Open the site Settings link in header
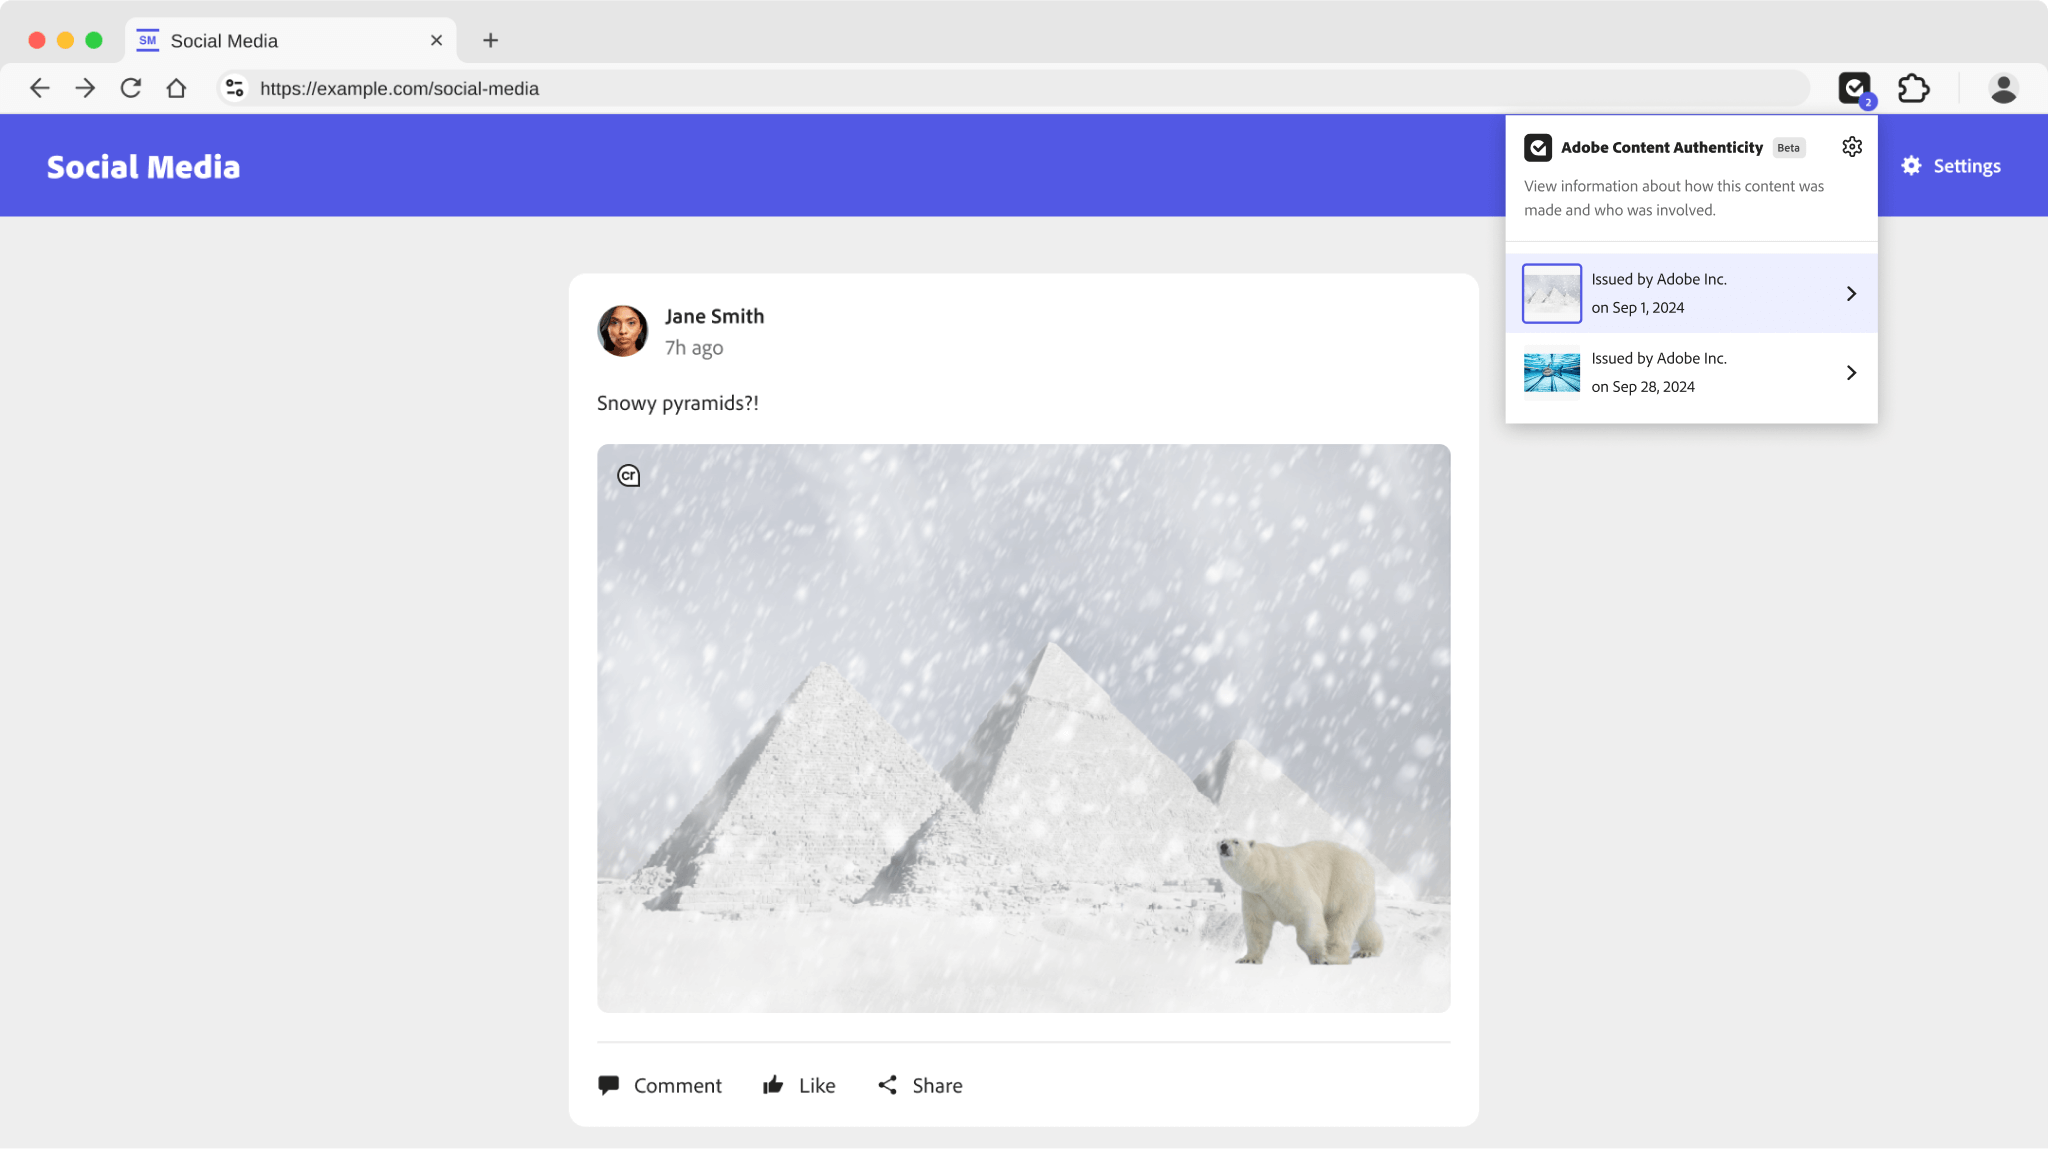This screenshot has width=2048, height=1149. coord(1951,166)
